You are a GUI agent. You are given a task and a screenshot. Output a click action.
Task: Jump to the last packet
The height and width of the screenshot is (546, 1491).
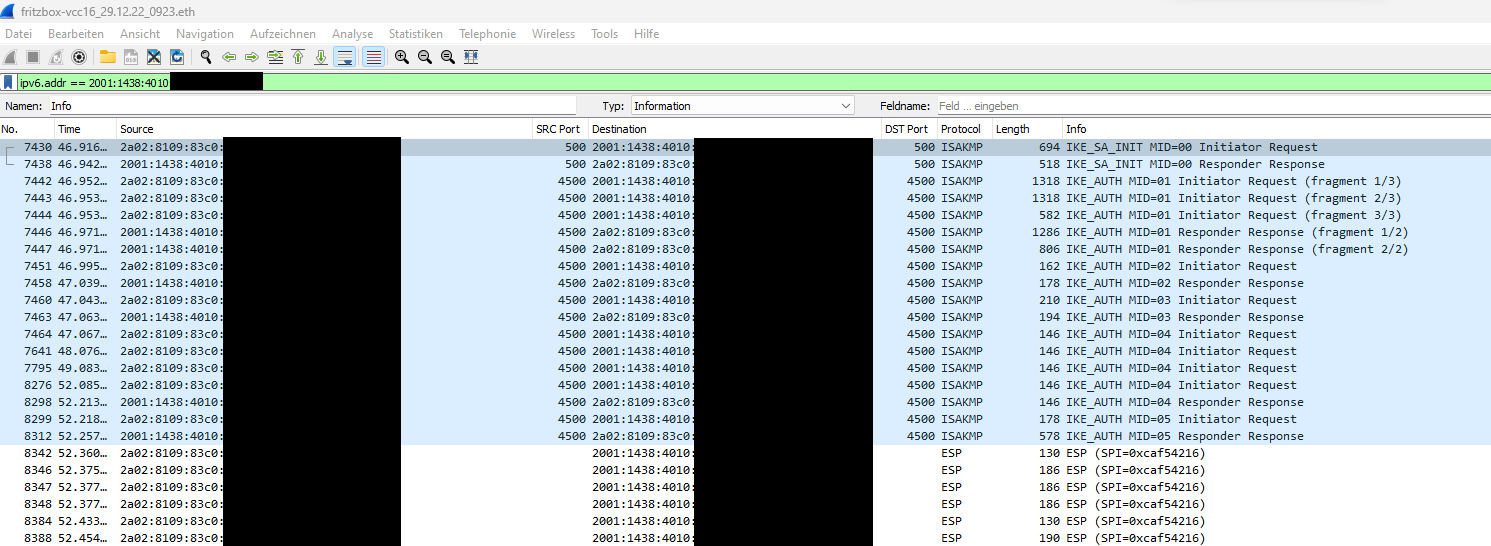coord(321,57)
